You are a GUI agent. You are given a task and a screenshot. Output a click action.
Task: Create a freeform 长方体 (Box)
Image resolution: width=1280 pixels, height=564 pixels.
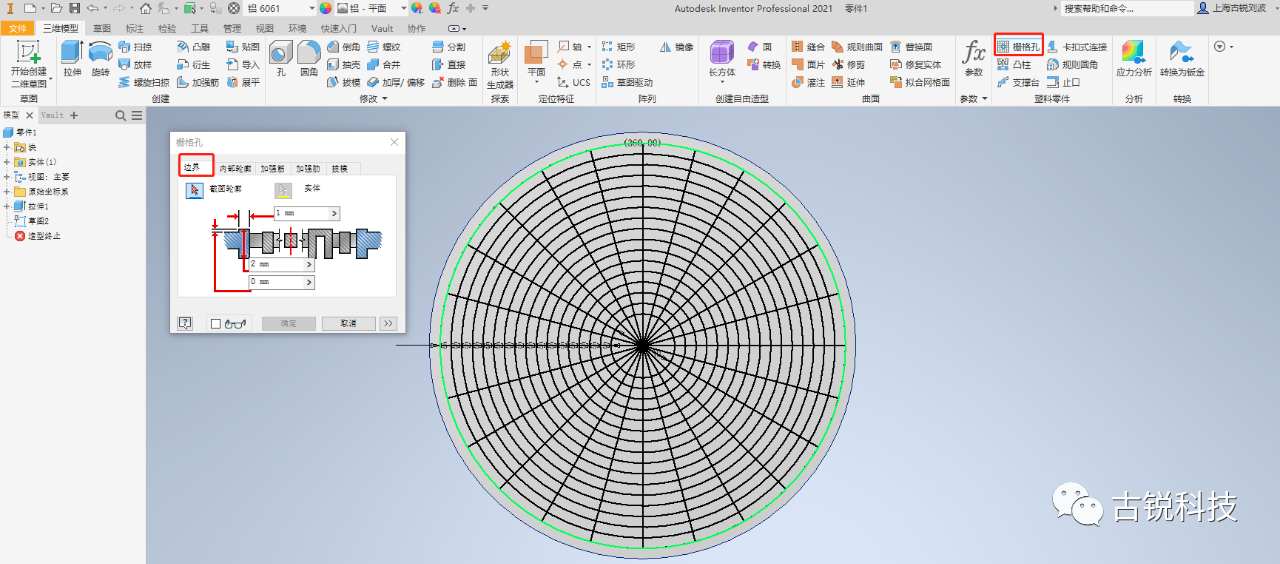pos(721,59)
